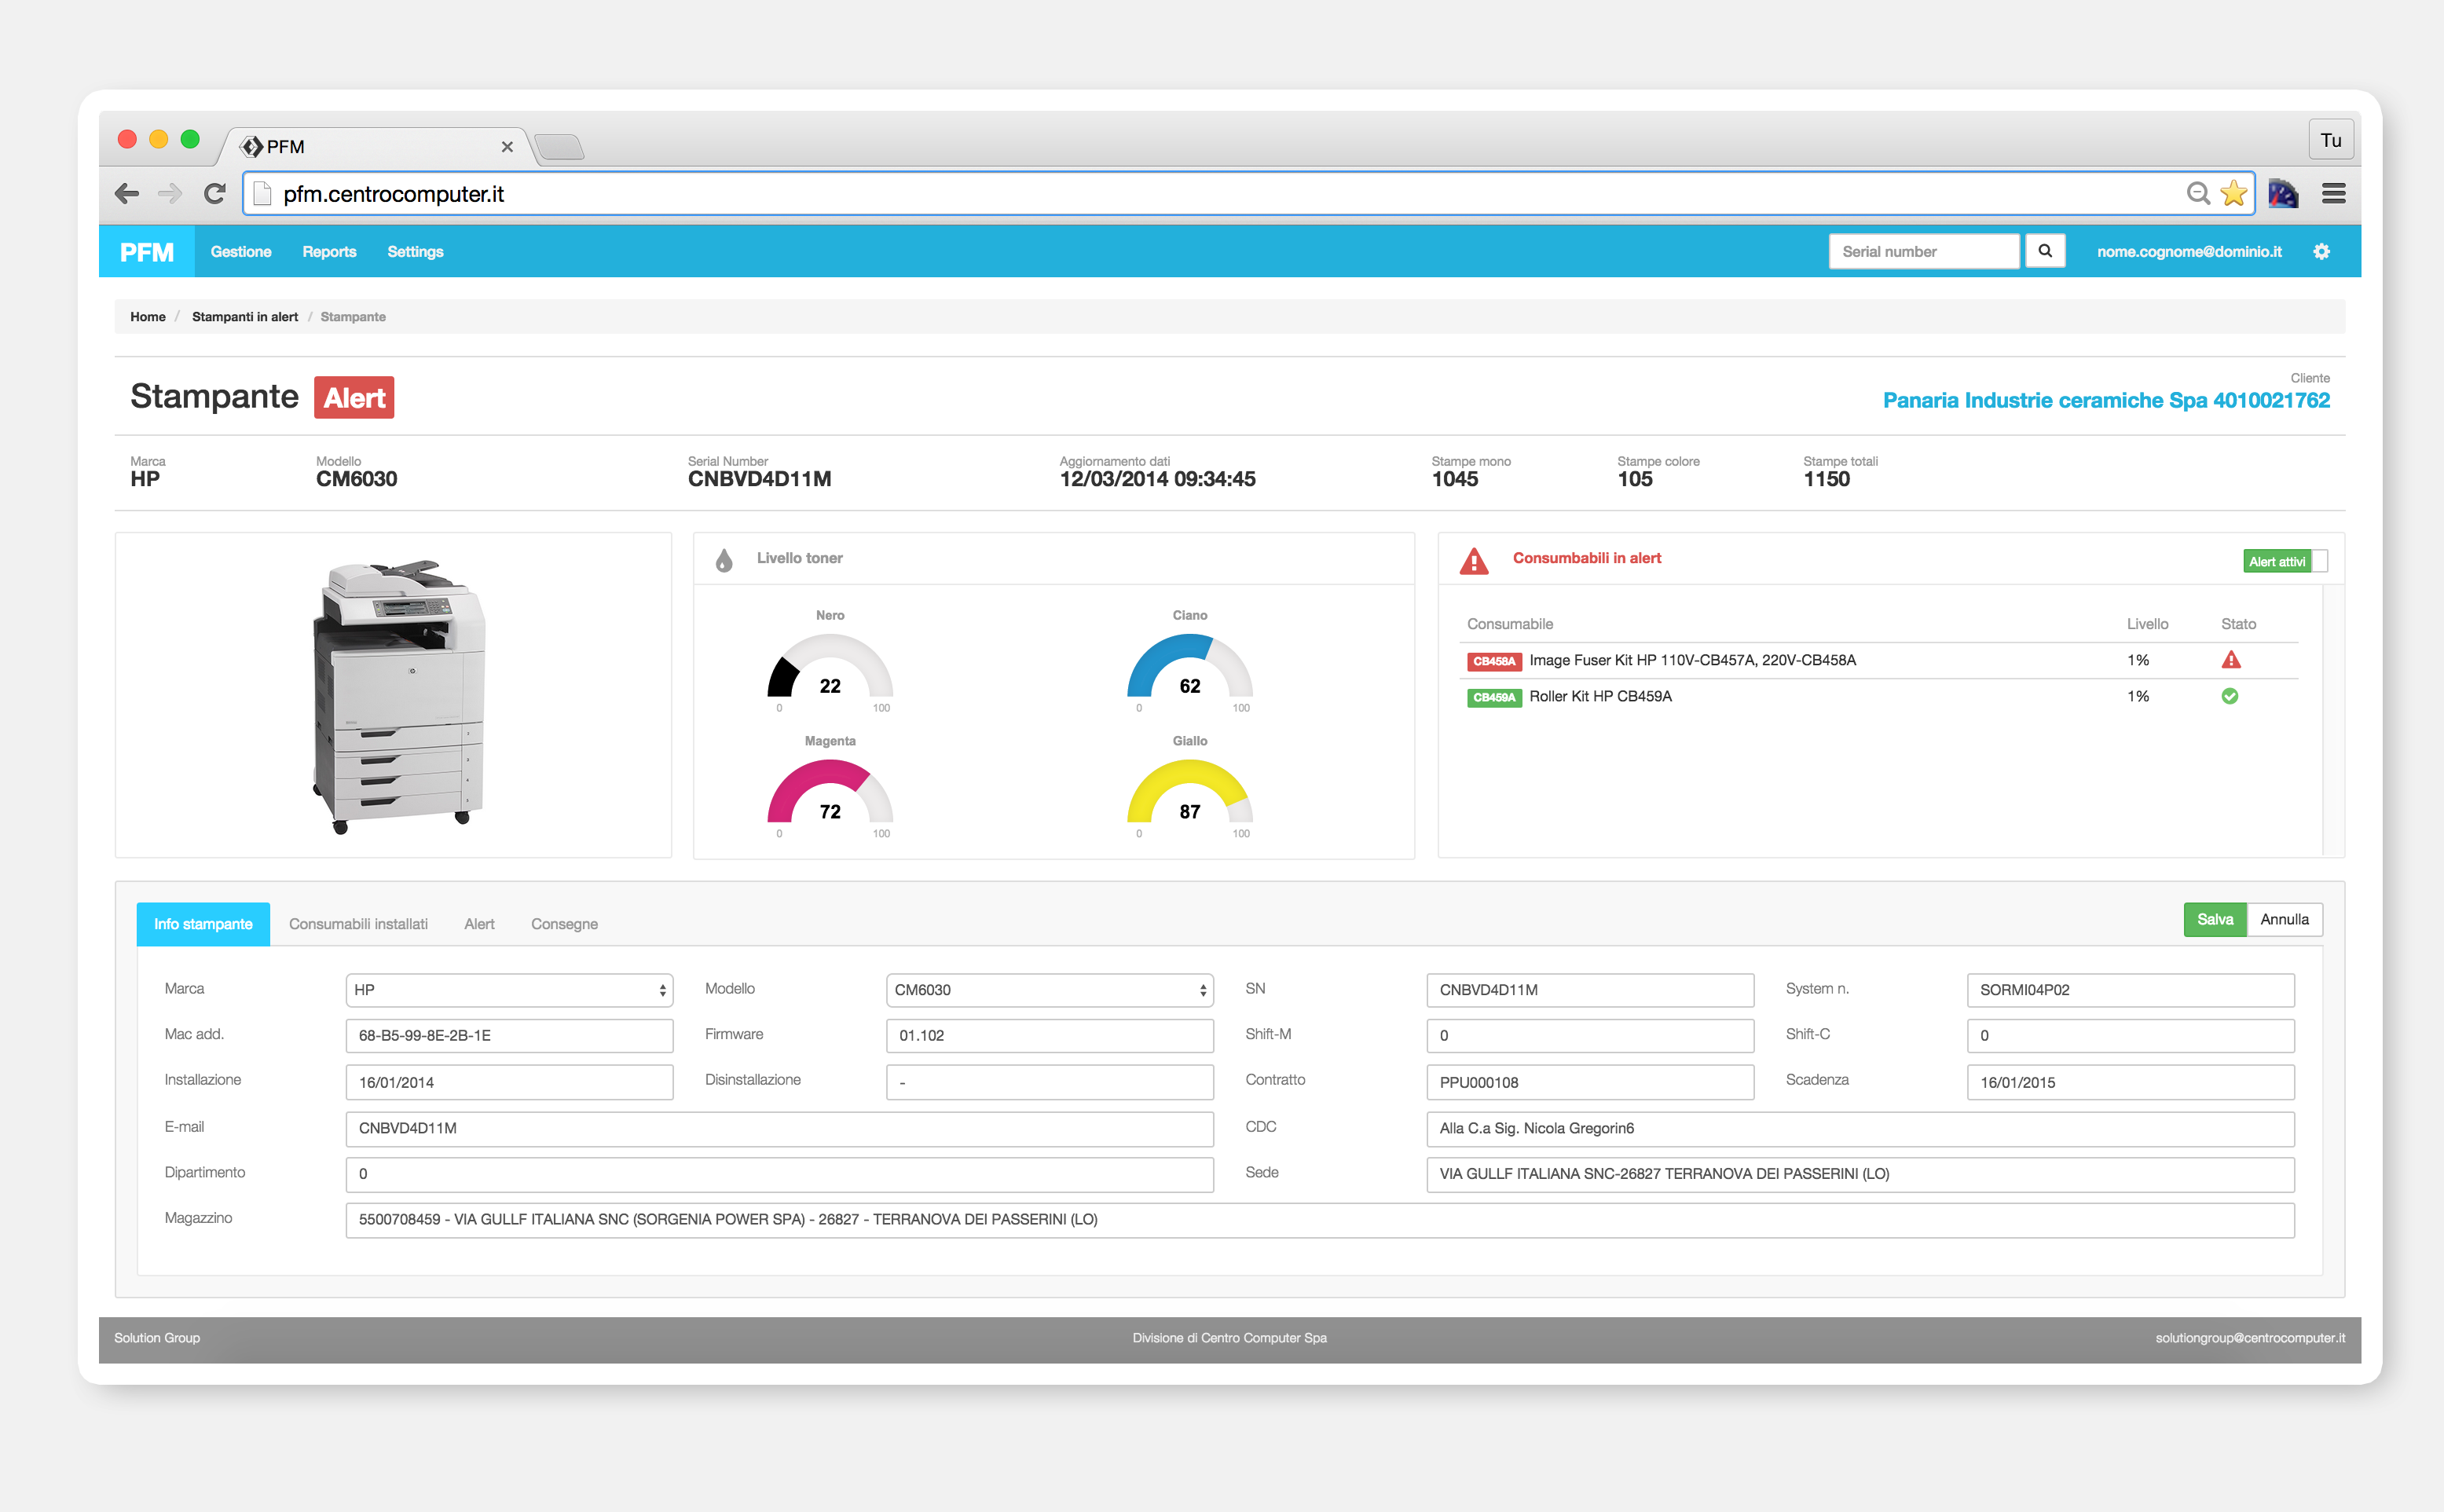The image size is (2444, 1512).
Task: Focus the CDC input field
Action: tap(1860, 1129)
